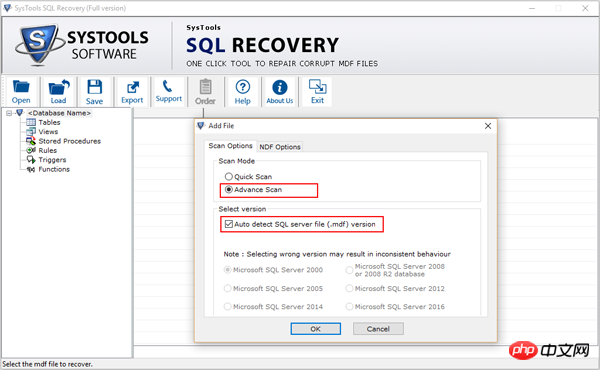Minimize the SysTools SQL Recovery window
600x370 pixels.
pyautogui.click(x=532, y=8)
